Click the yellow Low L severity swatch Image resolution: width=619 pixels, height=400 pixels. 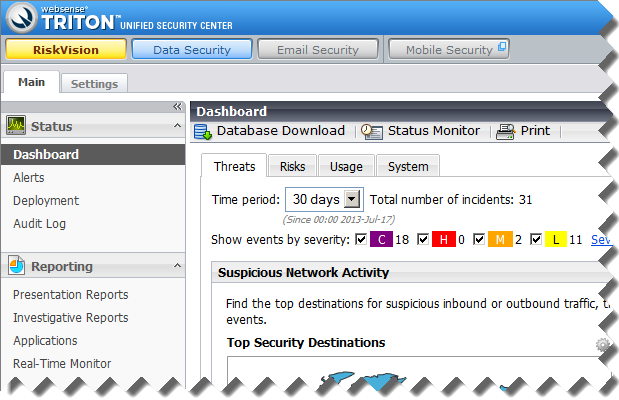click(x=556, y=239)
